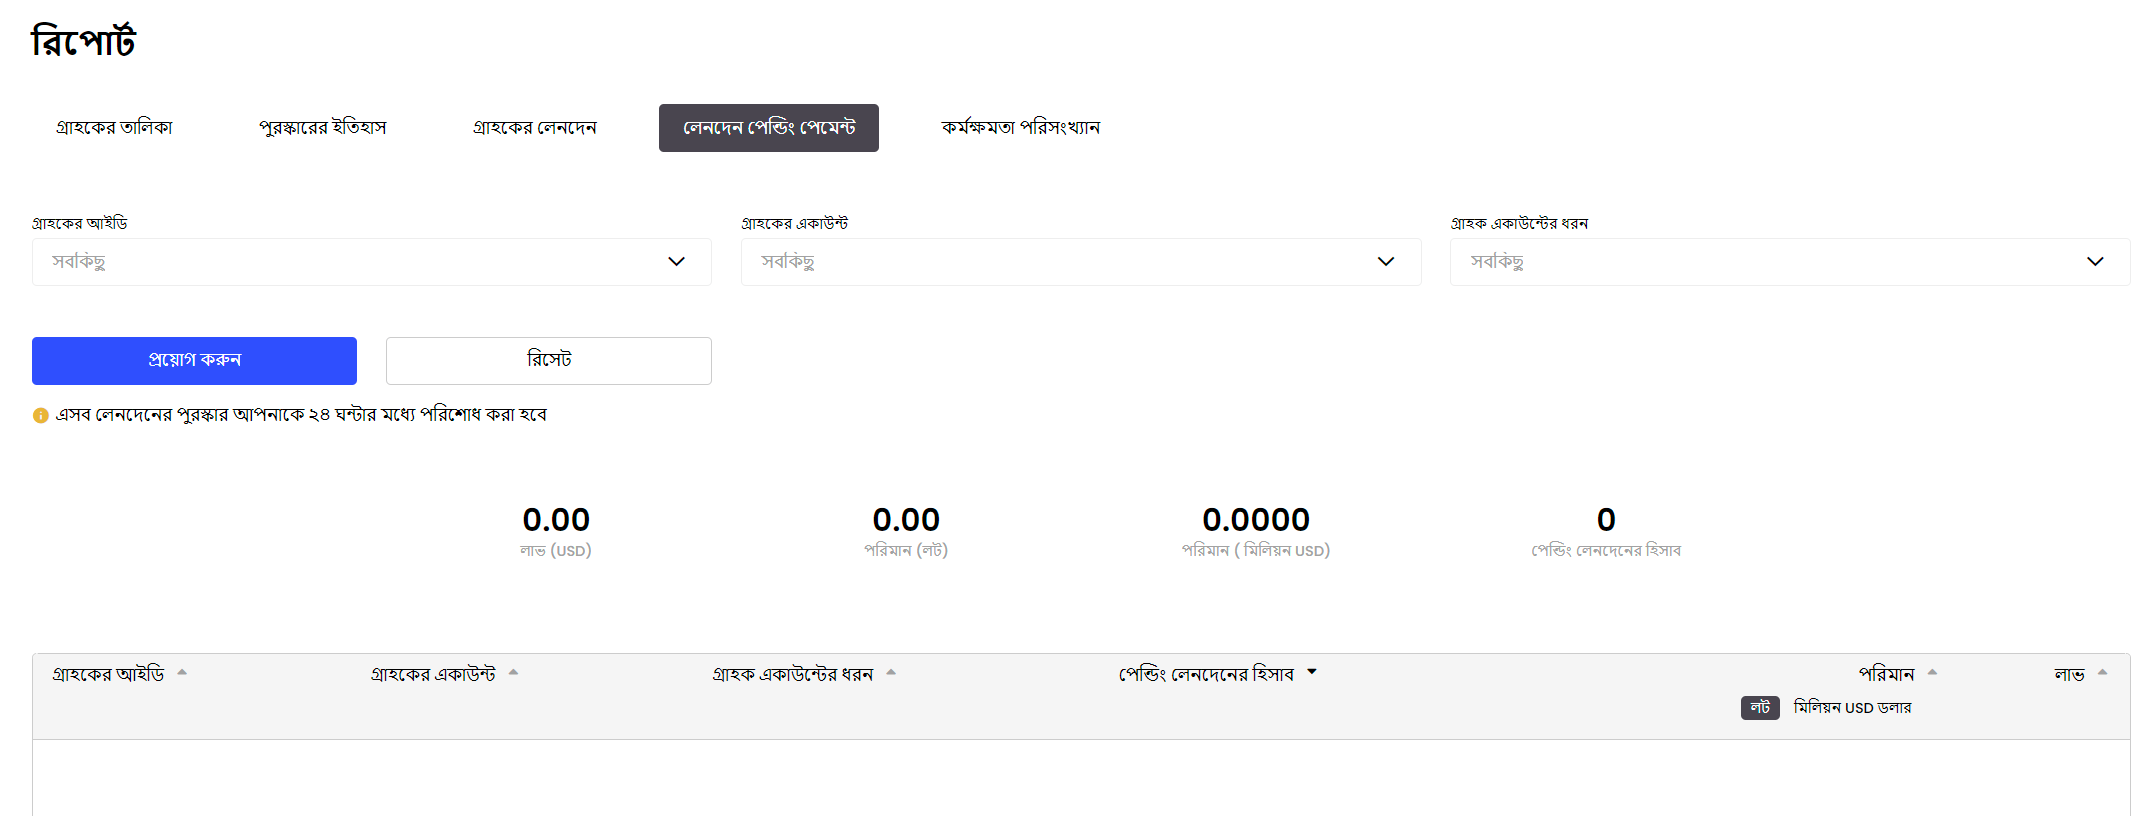The width and height of the screenshot is (2151, 816).
Task: Click chevron arrow of গ্রাহকের আইডি filter
Action: [677, 262]
